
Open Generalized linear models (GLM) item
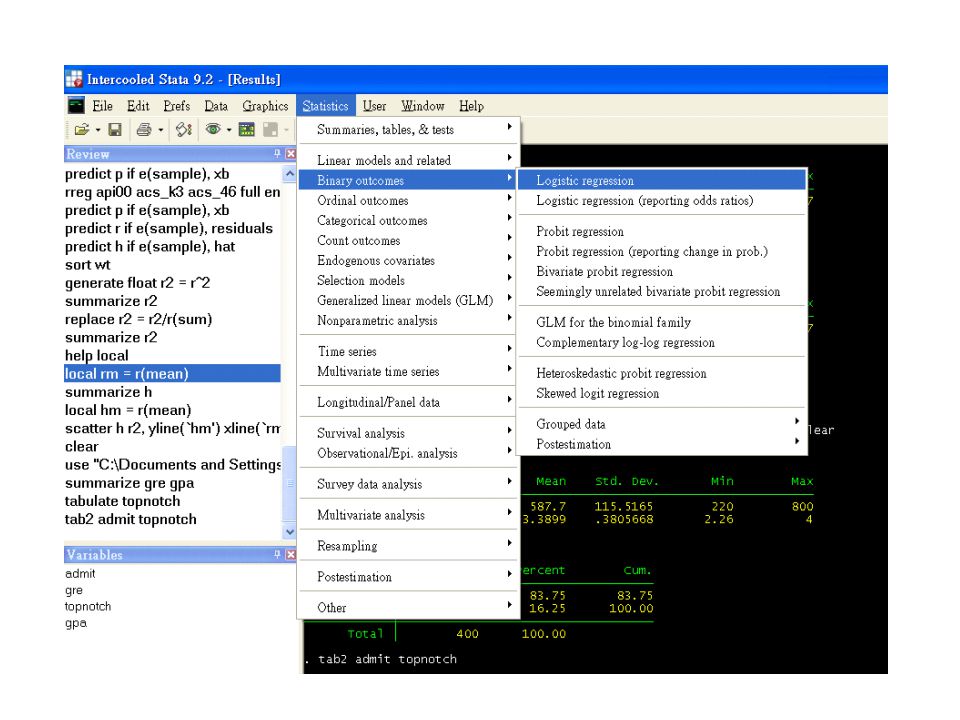pyautogui.click(x=409, y=301)
